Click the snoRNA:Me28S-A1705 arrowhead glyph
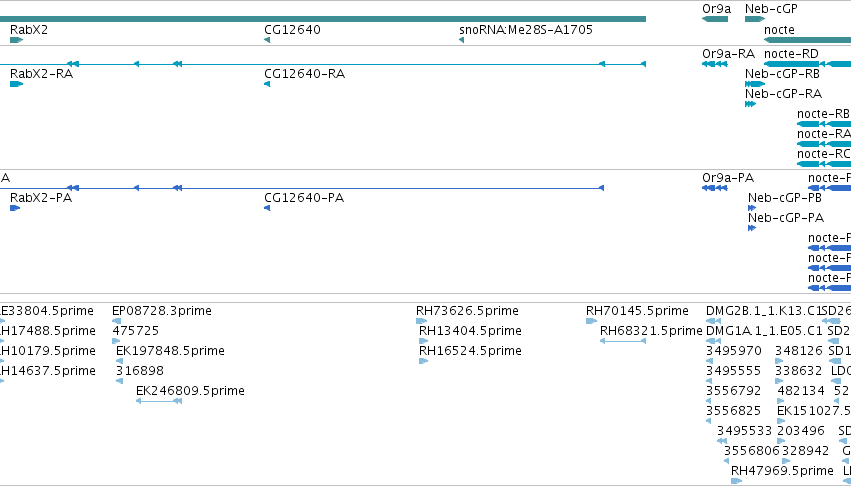851x486 pixels. (x=461, y=40)
